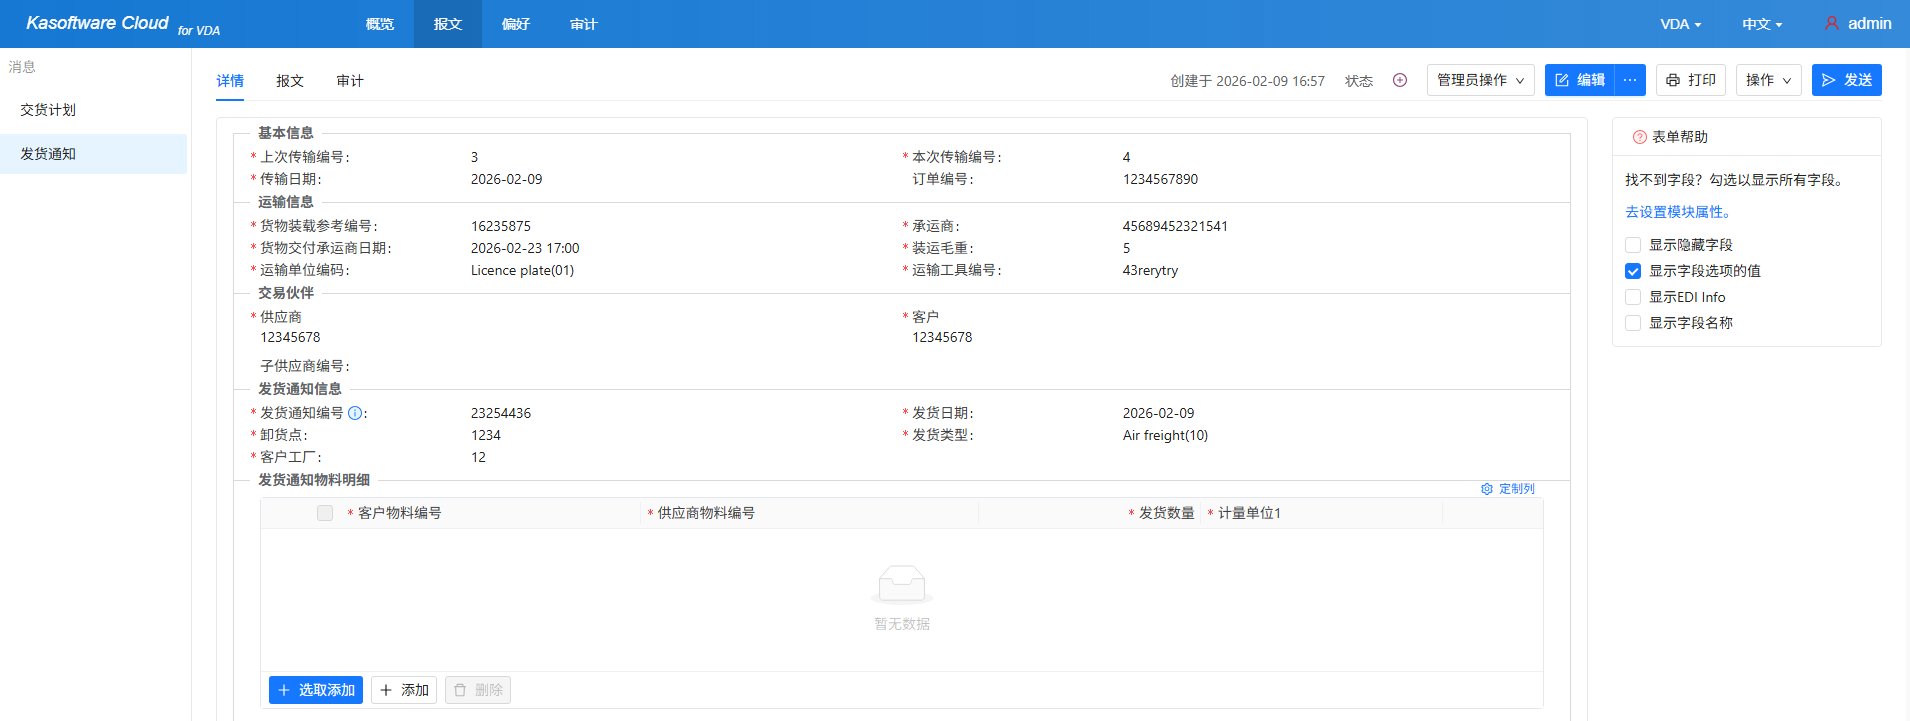Click the info icon next to 发货通知编号

tap(355, 413)
